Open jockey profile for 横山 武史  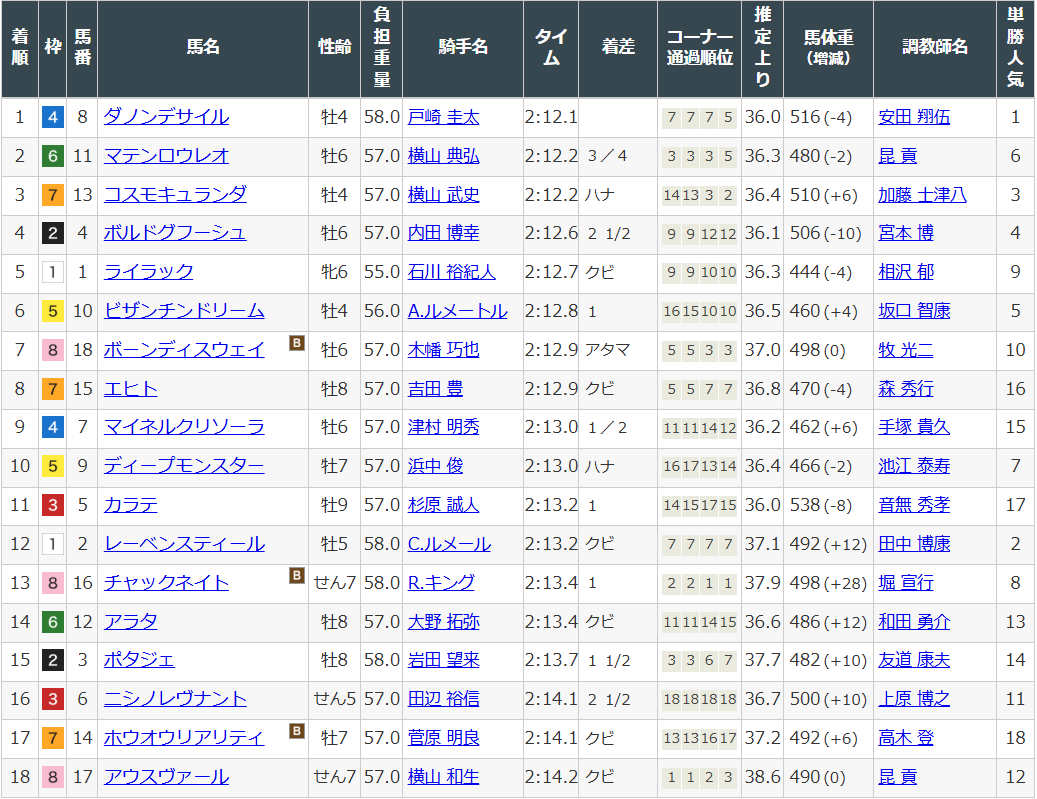444,195
